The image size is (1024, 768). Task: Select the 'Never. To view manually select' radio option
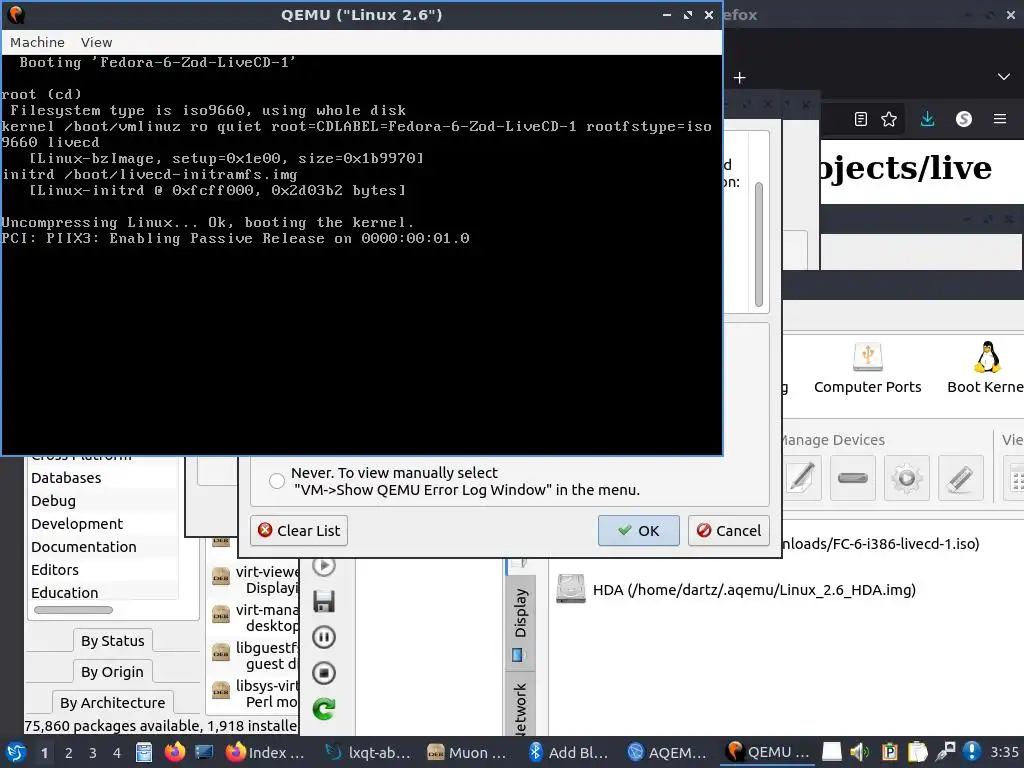(277, 481)
